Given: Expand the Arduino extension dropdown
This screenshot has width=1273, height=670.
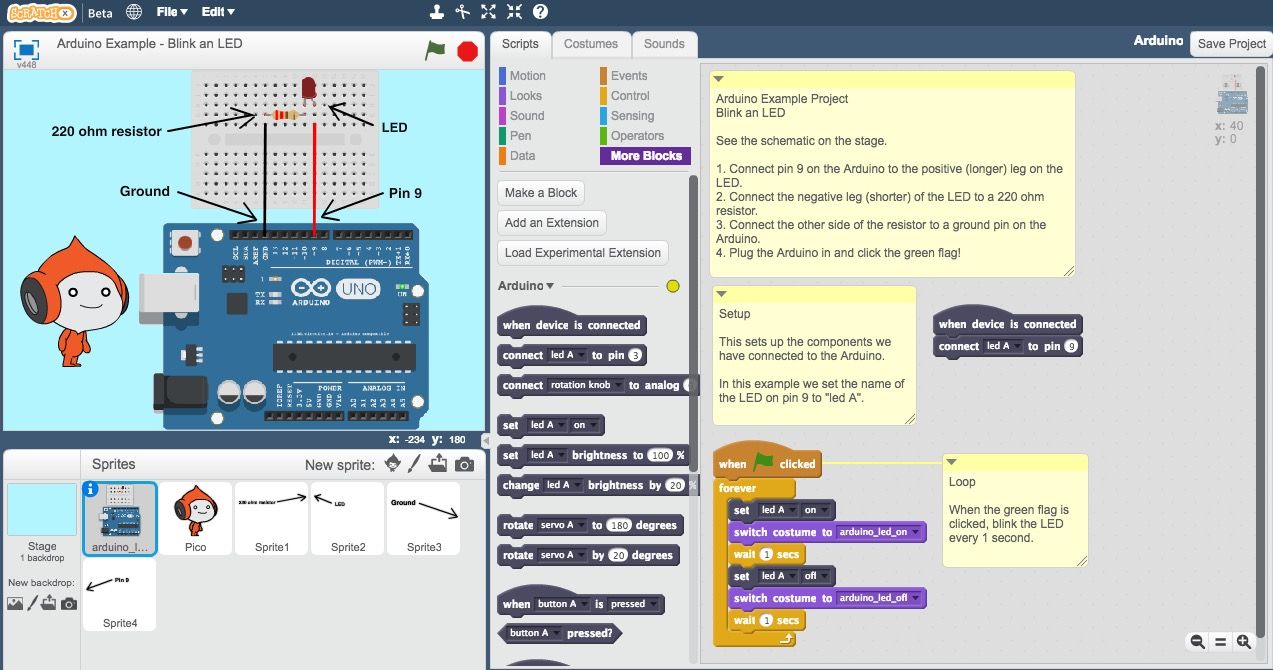Looking at the screenshot, I should click(549, 286).
